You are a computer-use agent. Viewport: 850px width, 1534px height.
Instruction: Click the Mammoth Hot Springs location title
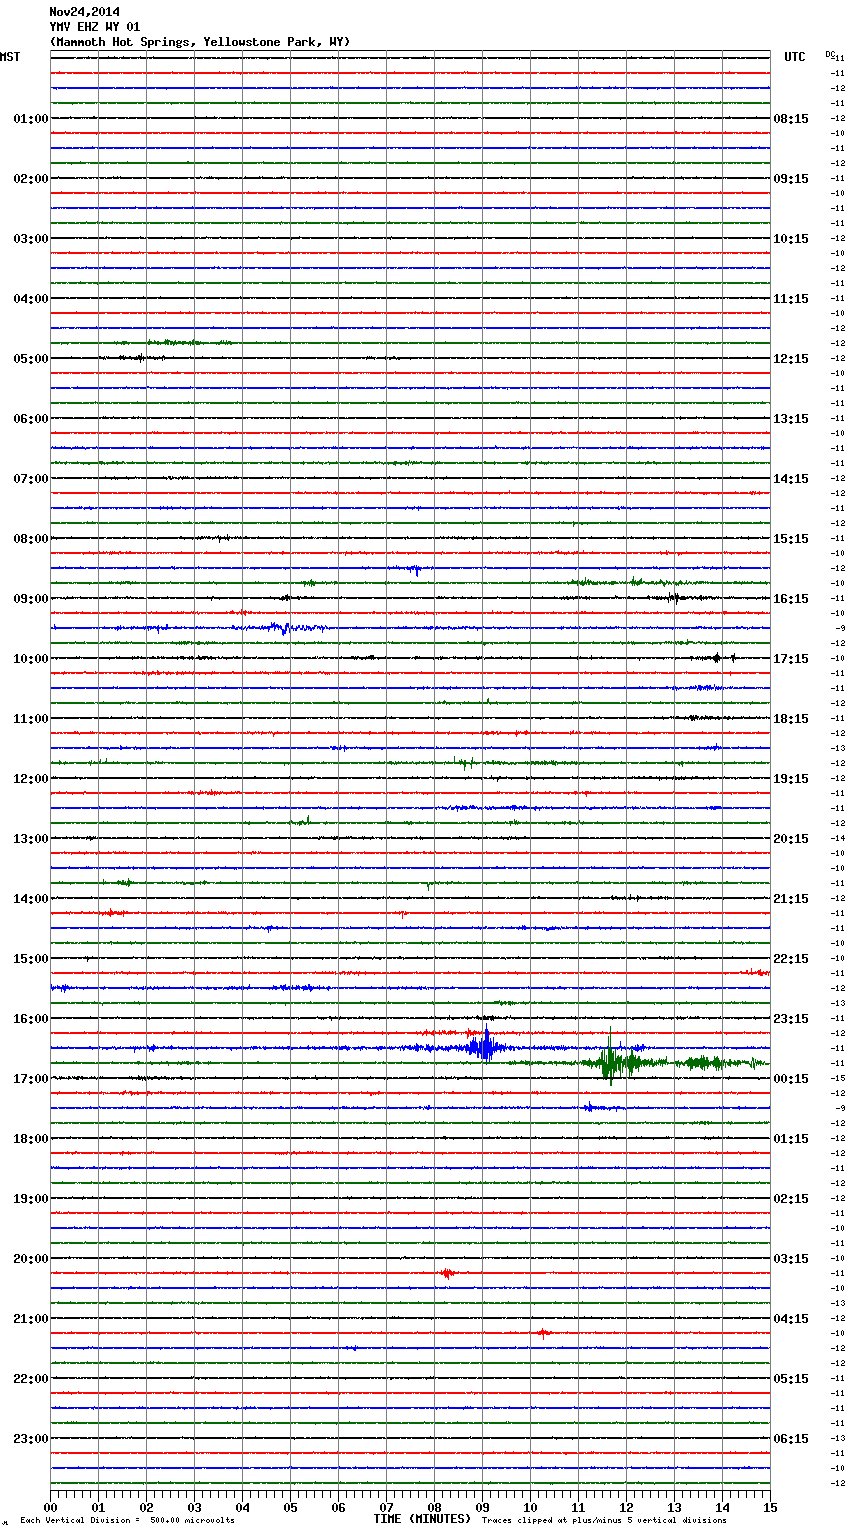[200, 42]
